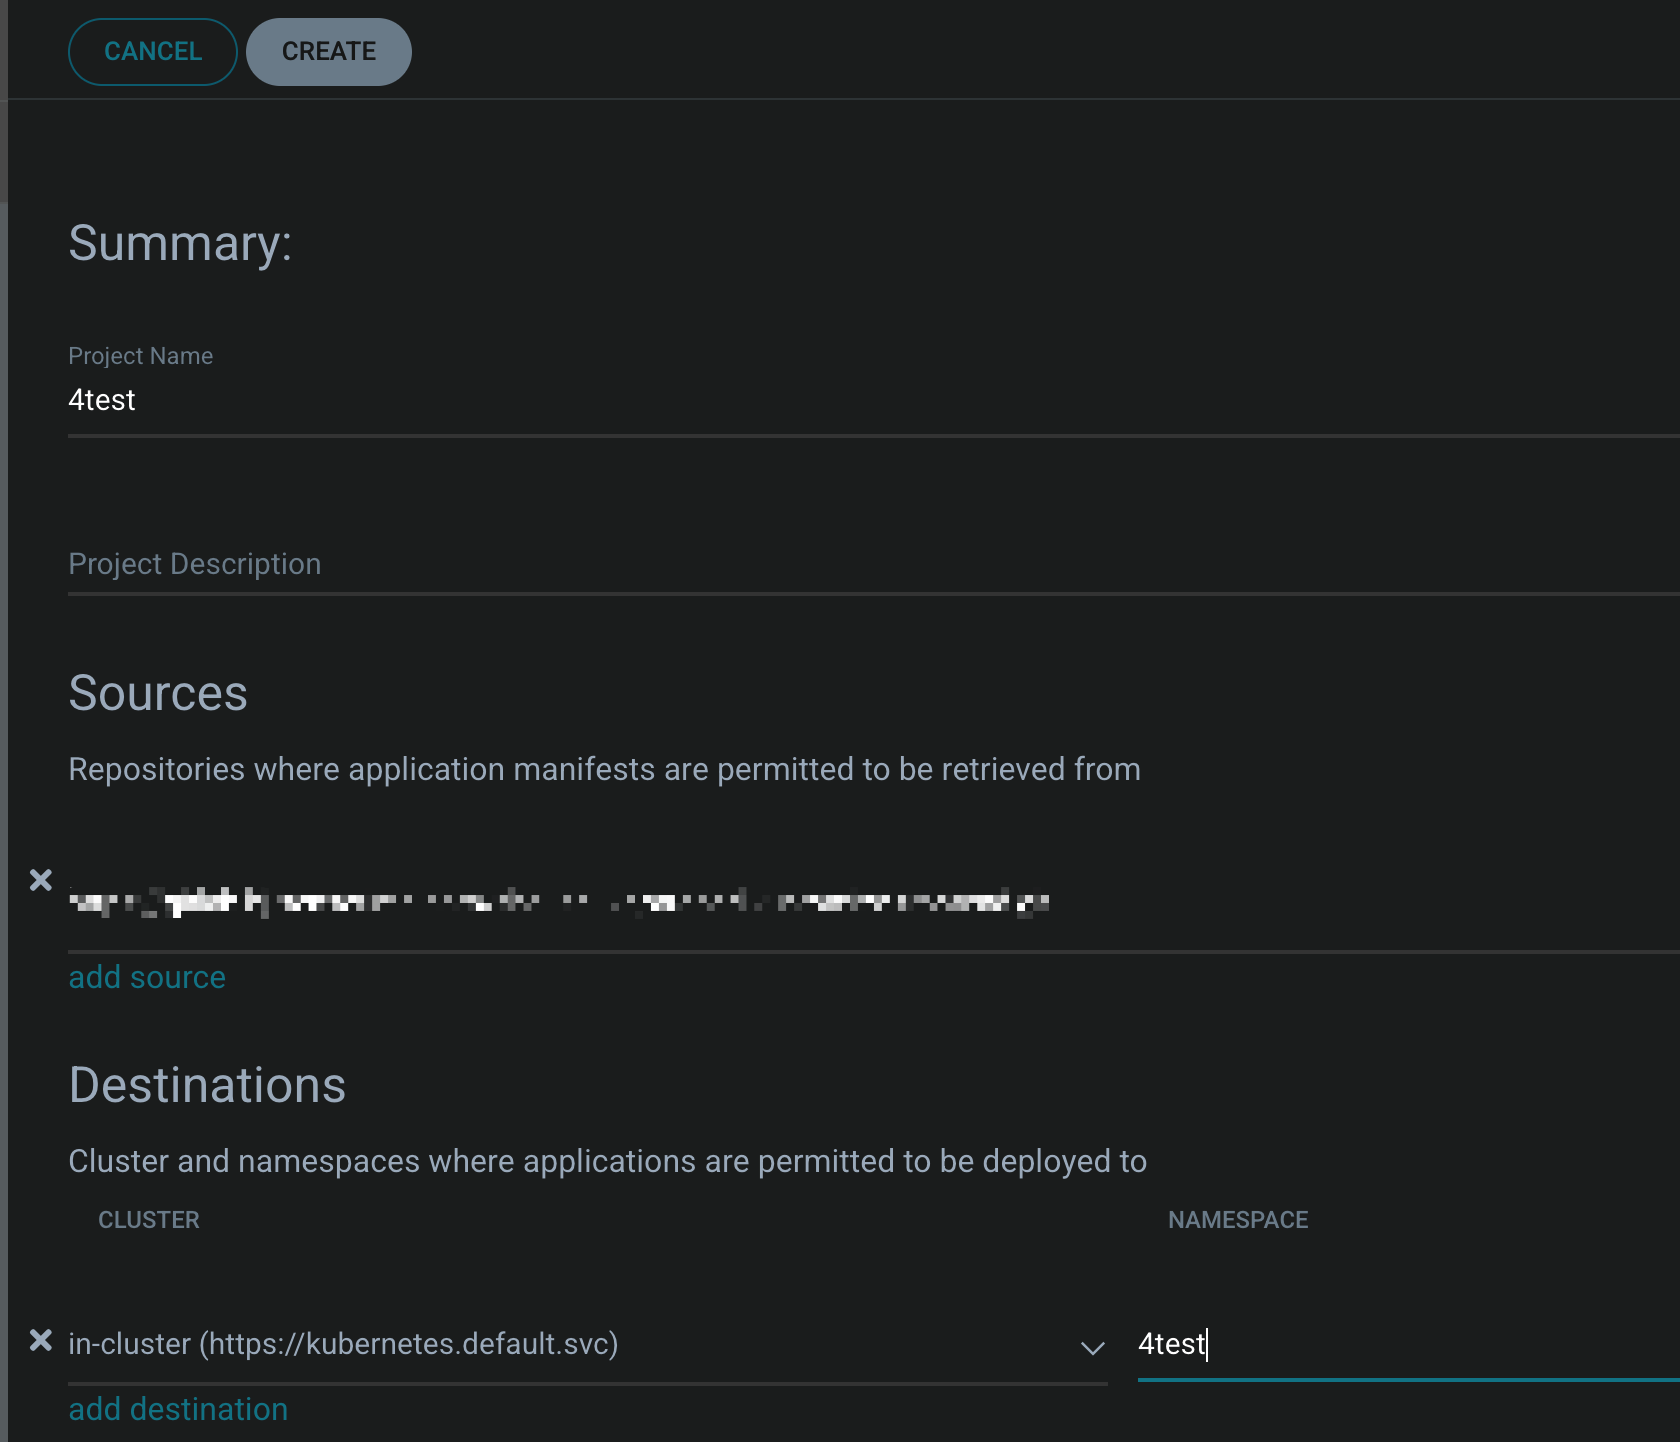This screenshot has width=1680, height=1442.
Task: Click the destination namespace field with 4test
Action: (1400, 1344)
